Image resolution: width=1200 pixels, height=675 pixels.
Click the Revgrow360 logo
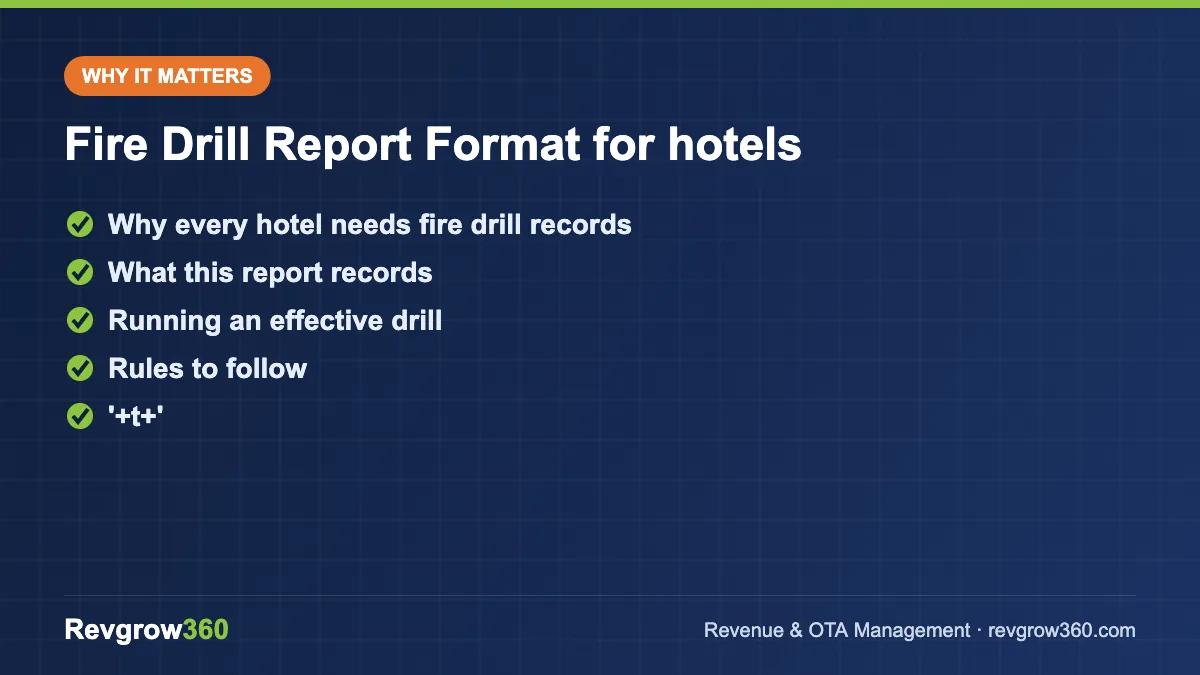pos(146,630)
